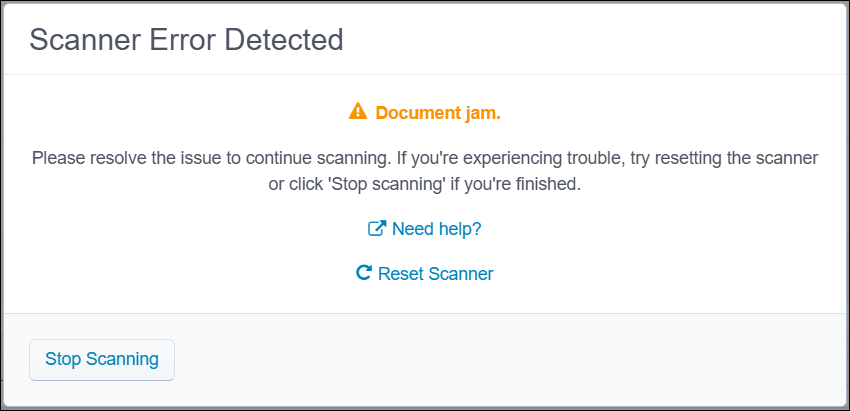Screen dimensions: 850x411
Task: Click the orange warning triangle icon
Action: pos(358,112)
